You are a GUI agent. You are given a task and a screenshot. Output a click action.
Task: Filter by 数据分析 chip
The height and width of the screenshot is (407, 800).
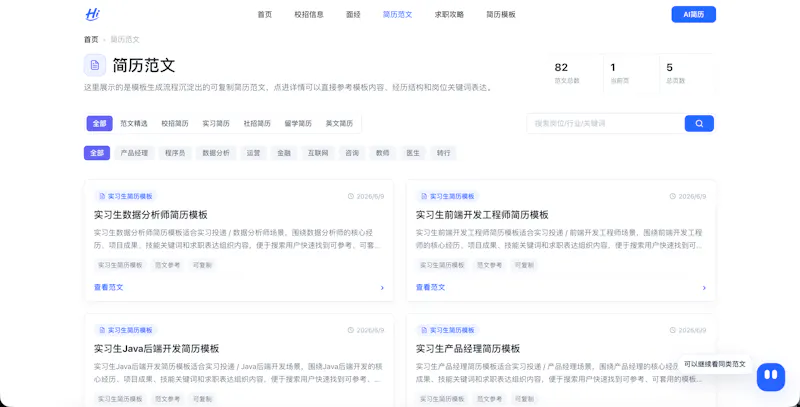216,153
